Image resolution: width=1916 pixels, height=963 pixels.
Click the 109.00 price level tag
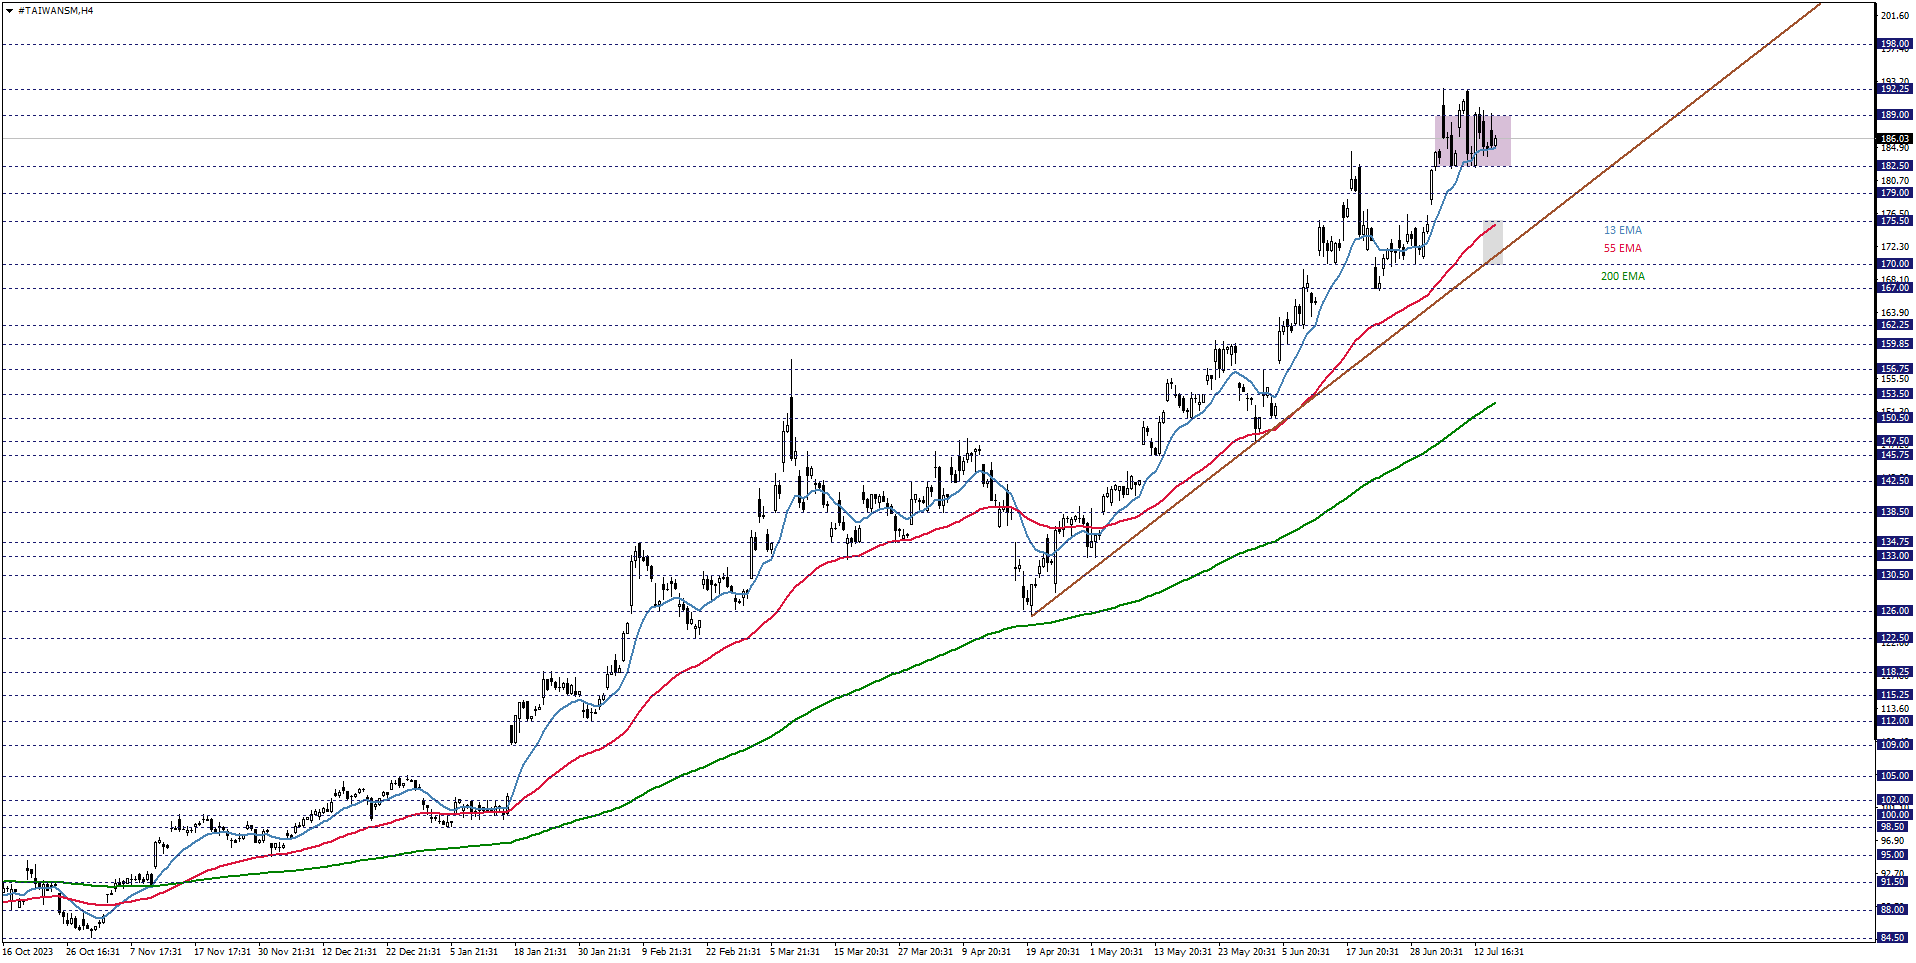1895,745
